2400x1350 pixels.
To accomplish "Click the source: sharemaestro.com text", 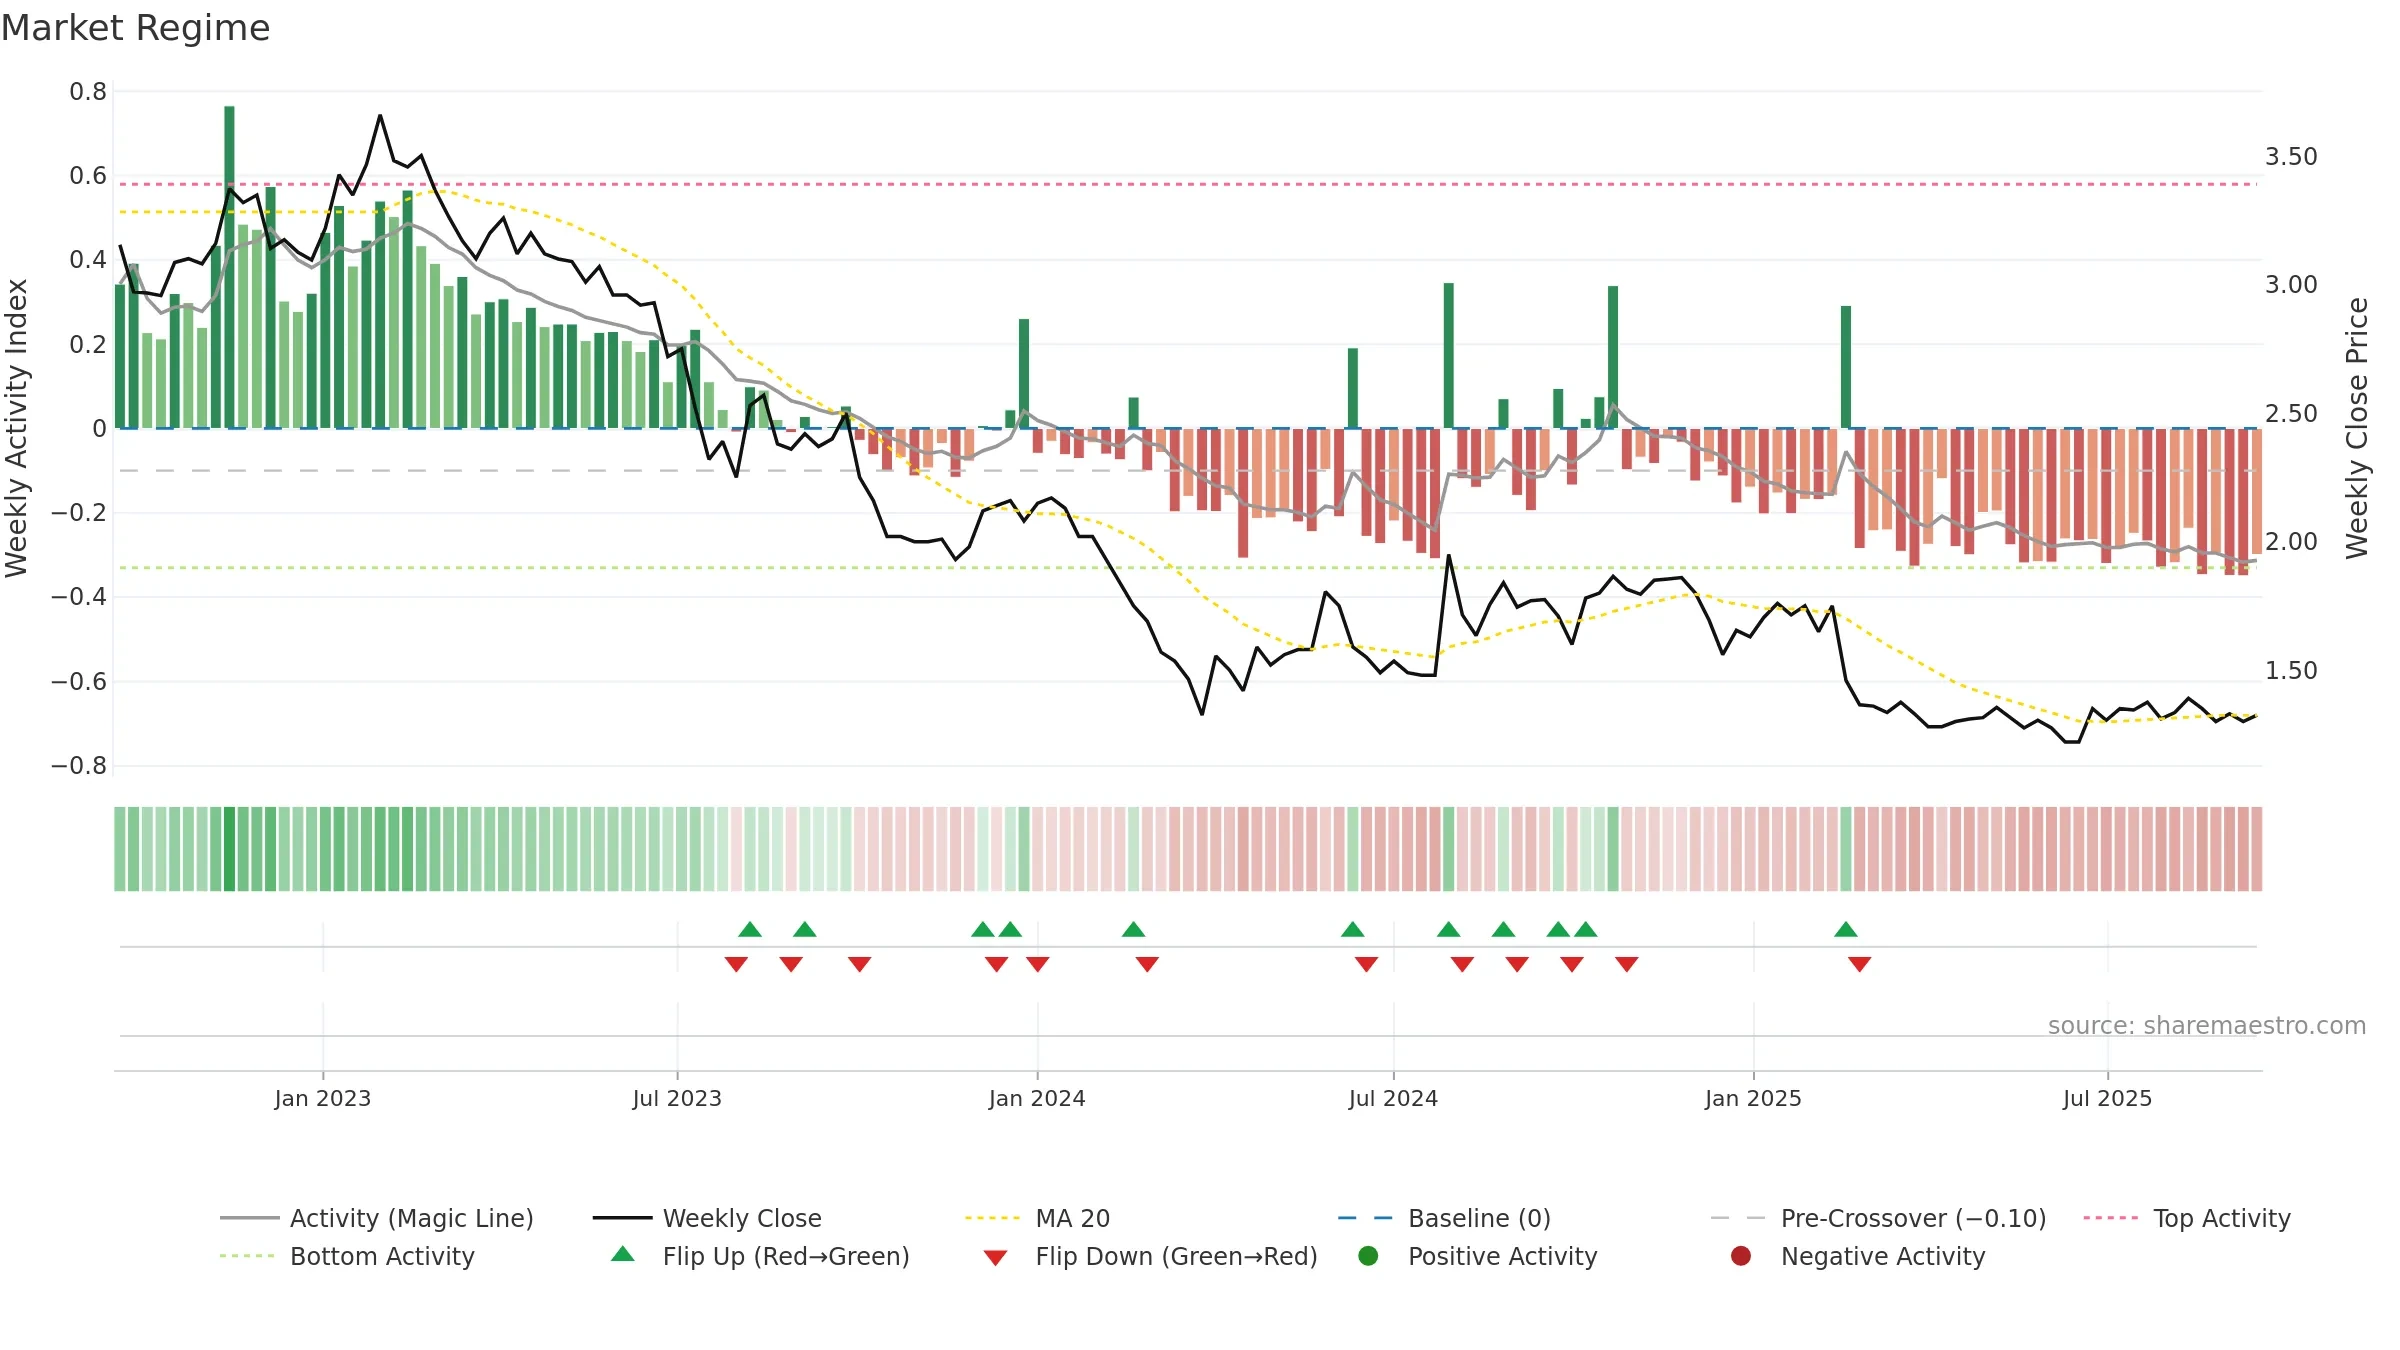I will [2207, 1025].
